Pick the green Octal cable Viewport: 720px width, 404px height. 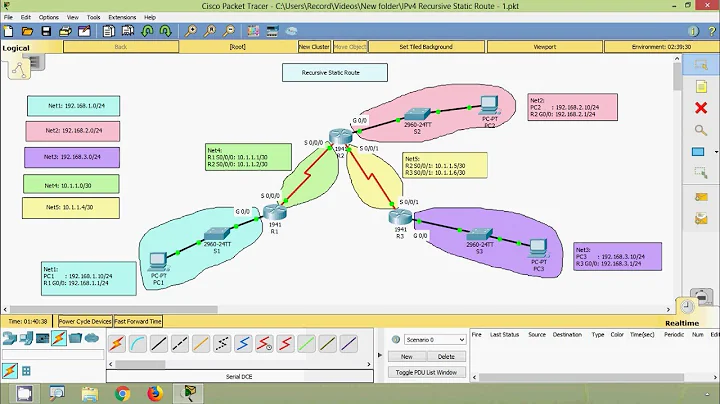306,343
